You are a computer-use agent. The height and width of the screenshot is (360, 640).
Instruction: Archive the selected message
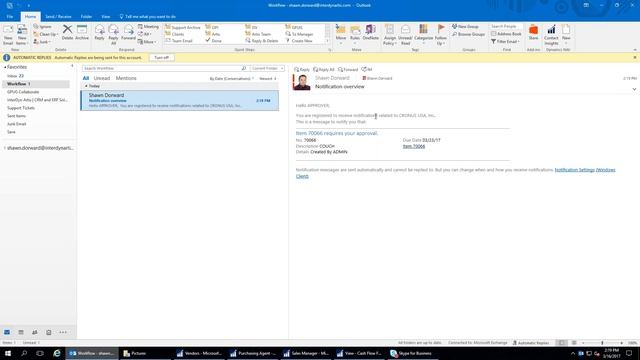82,32
